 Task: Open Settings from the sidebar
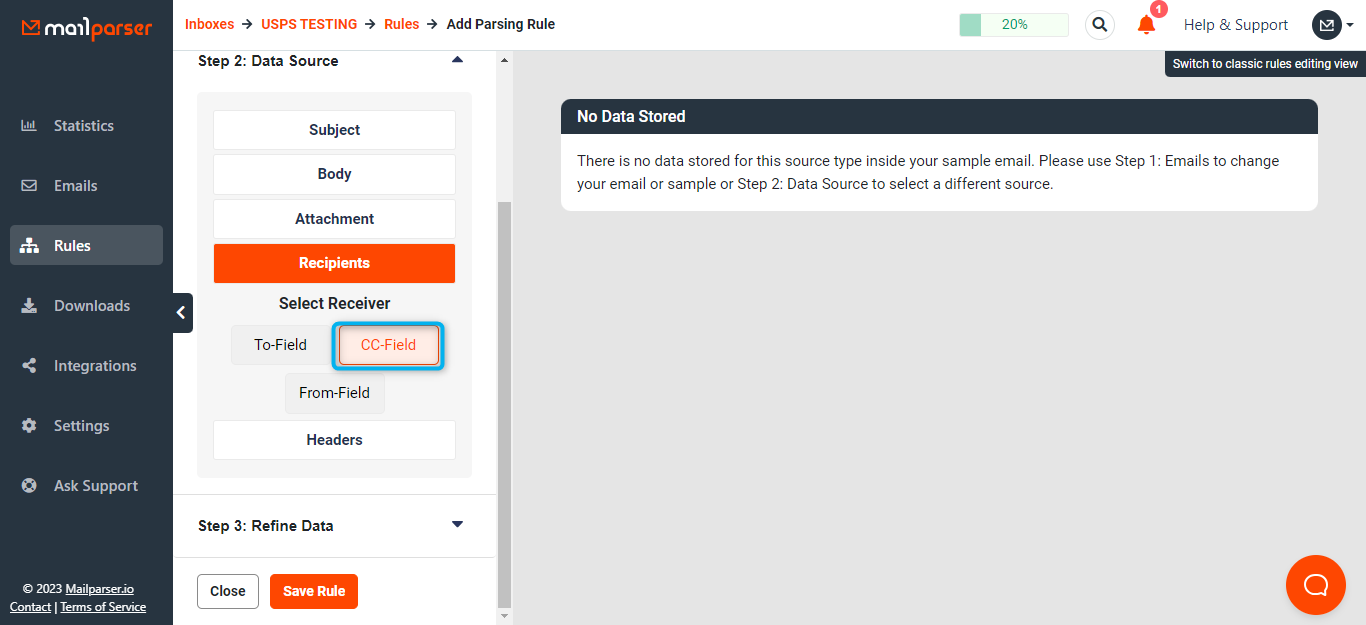(81, 425)
